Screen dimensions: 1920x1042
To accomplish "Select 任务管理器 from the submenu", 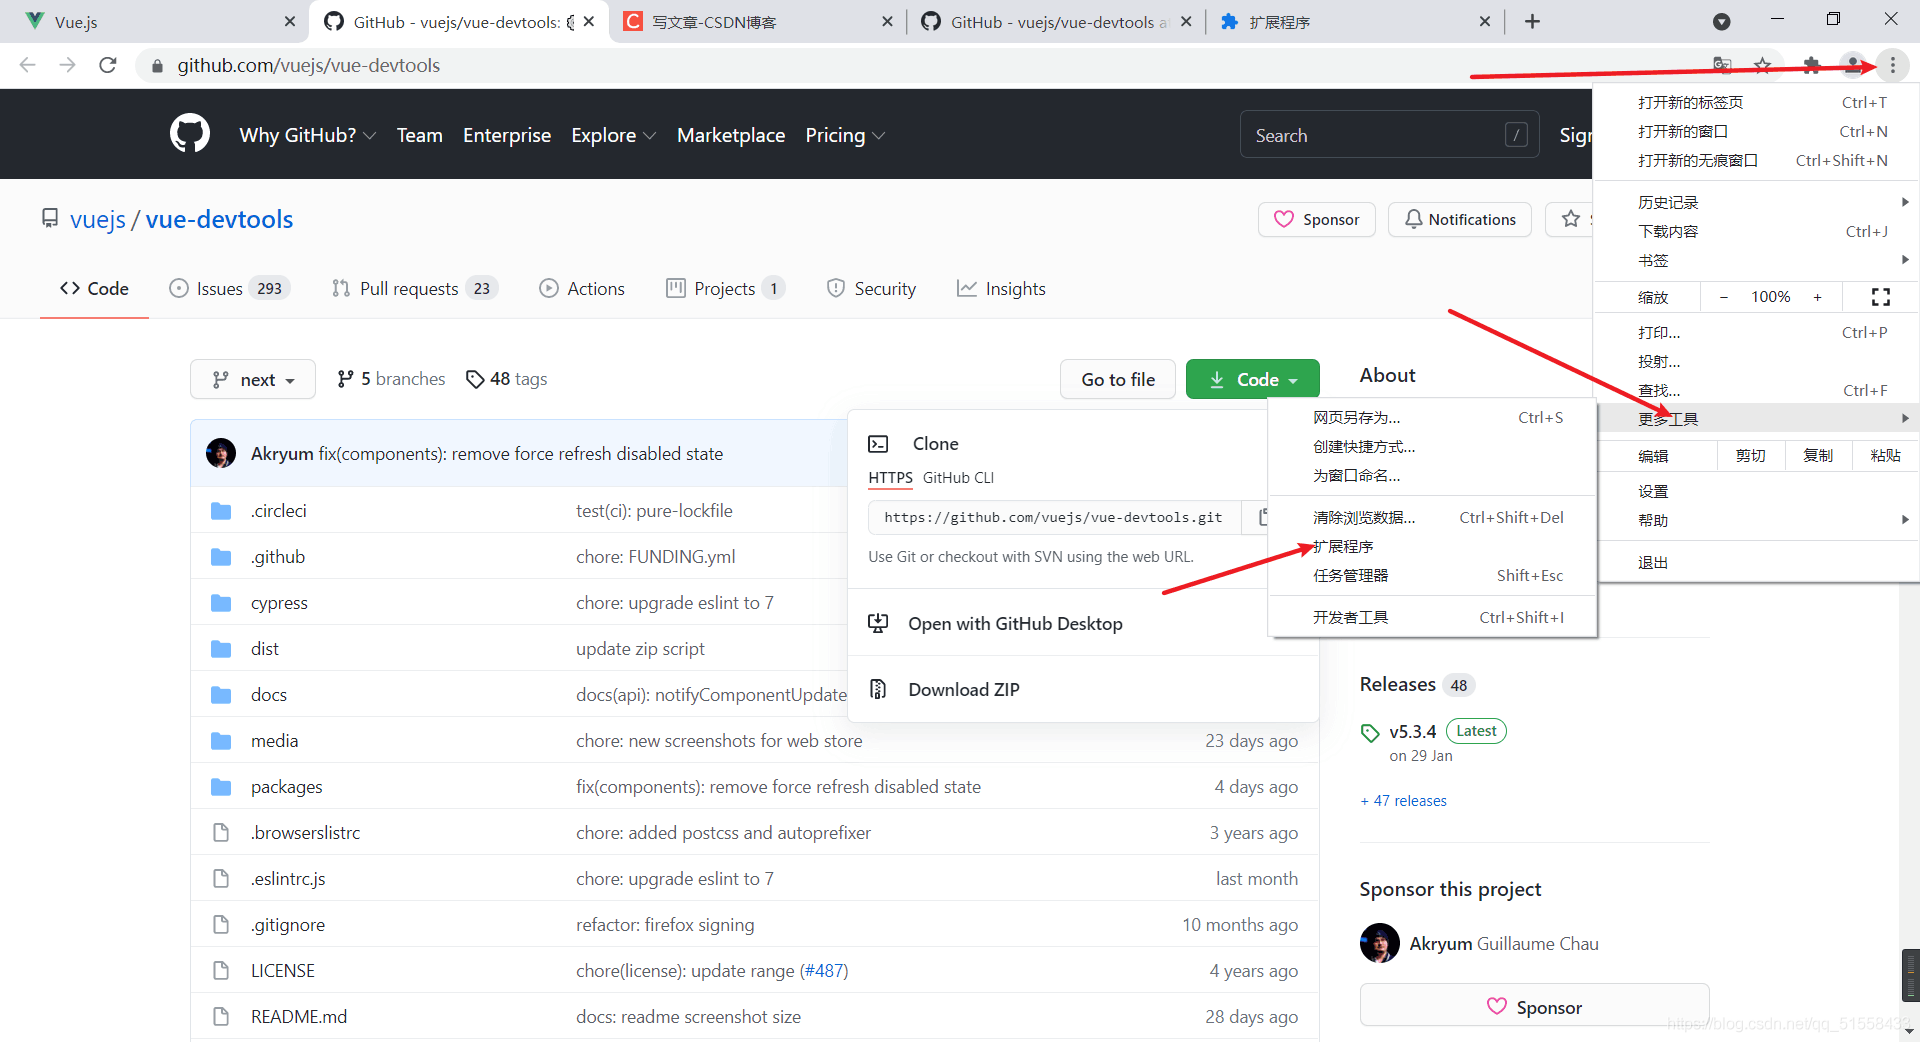I will point(1432,575).
